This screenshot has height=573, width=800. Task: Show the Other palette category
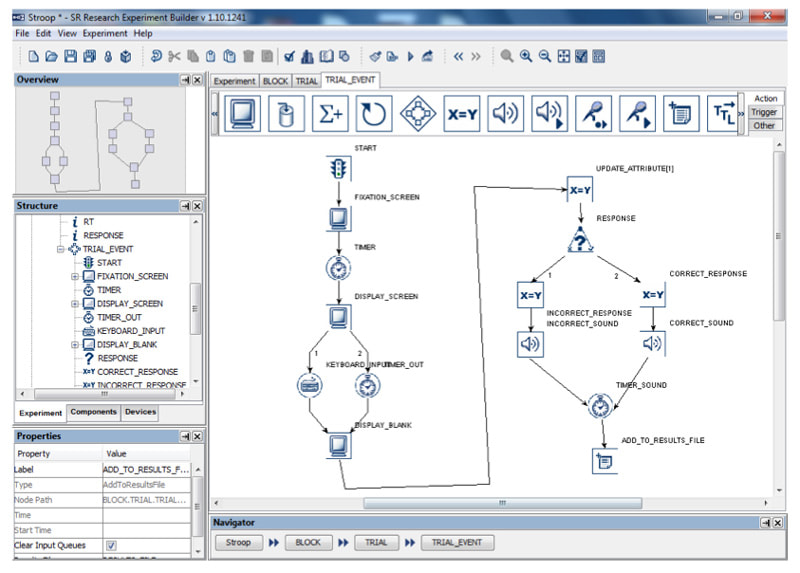764,126
